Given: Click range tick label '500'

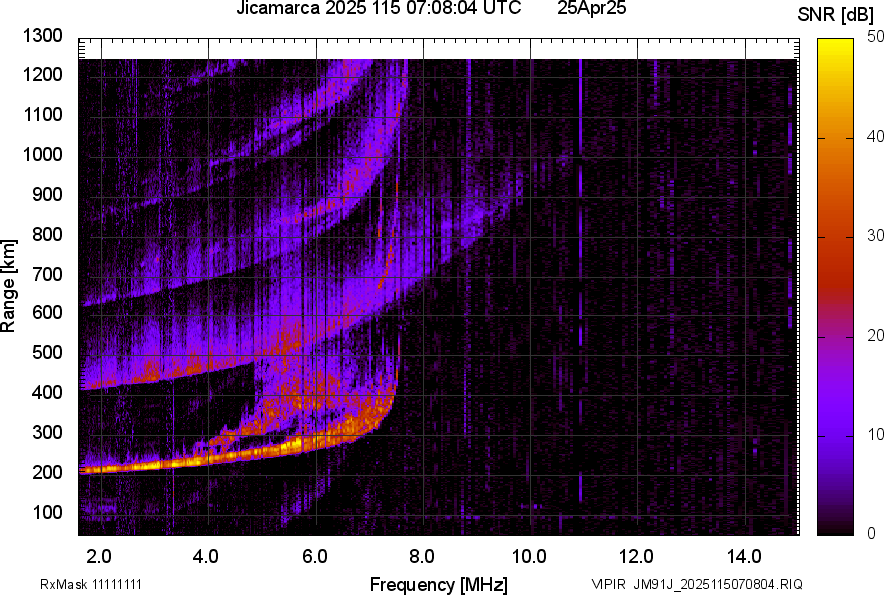Looking at the screenshot, I should pyautogui.click(x=47, y=352).
